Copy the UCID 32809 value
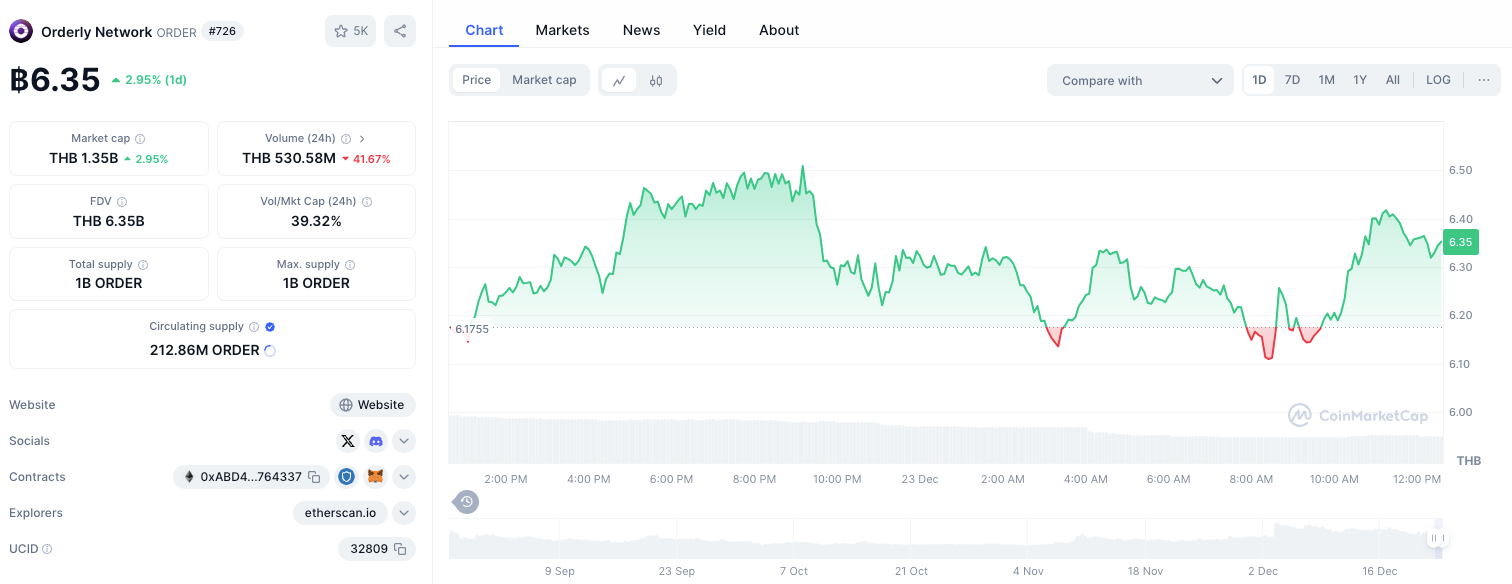 pyautogui.click(x=400, y=549)
